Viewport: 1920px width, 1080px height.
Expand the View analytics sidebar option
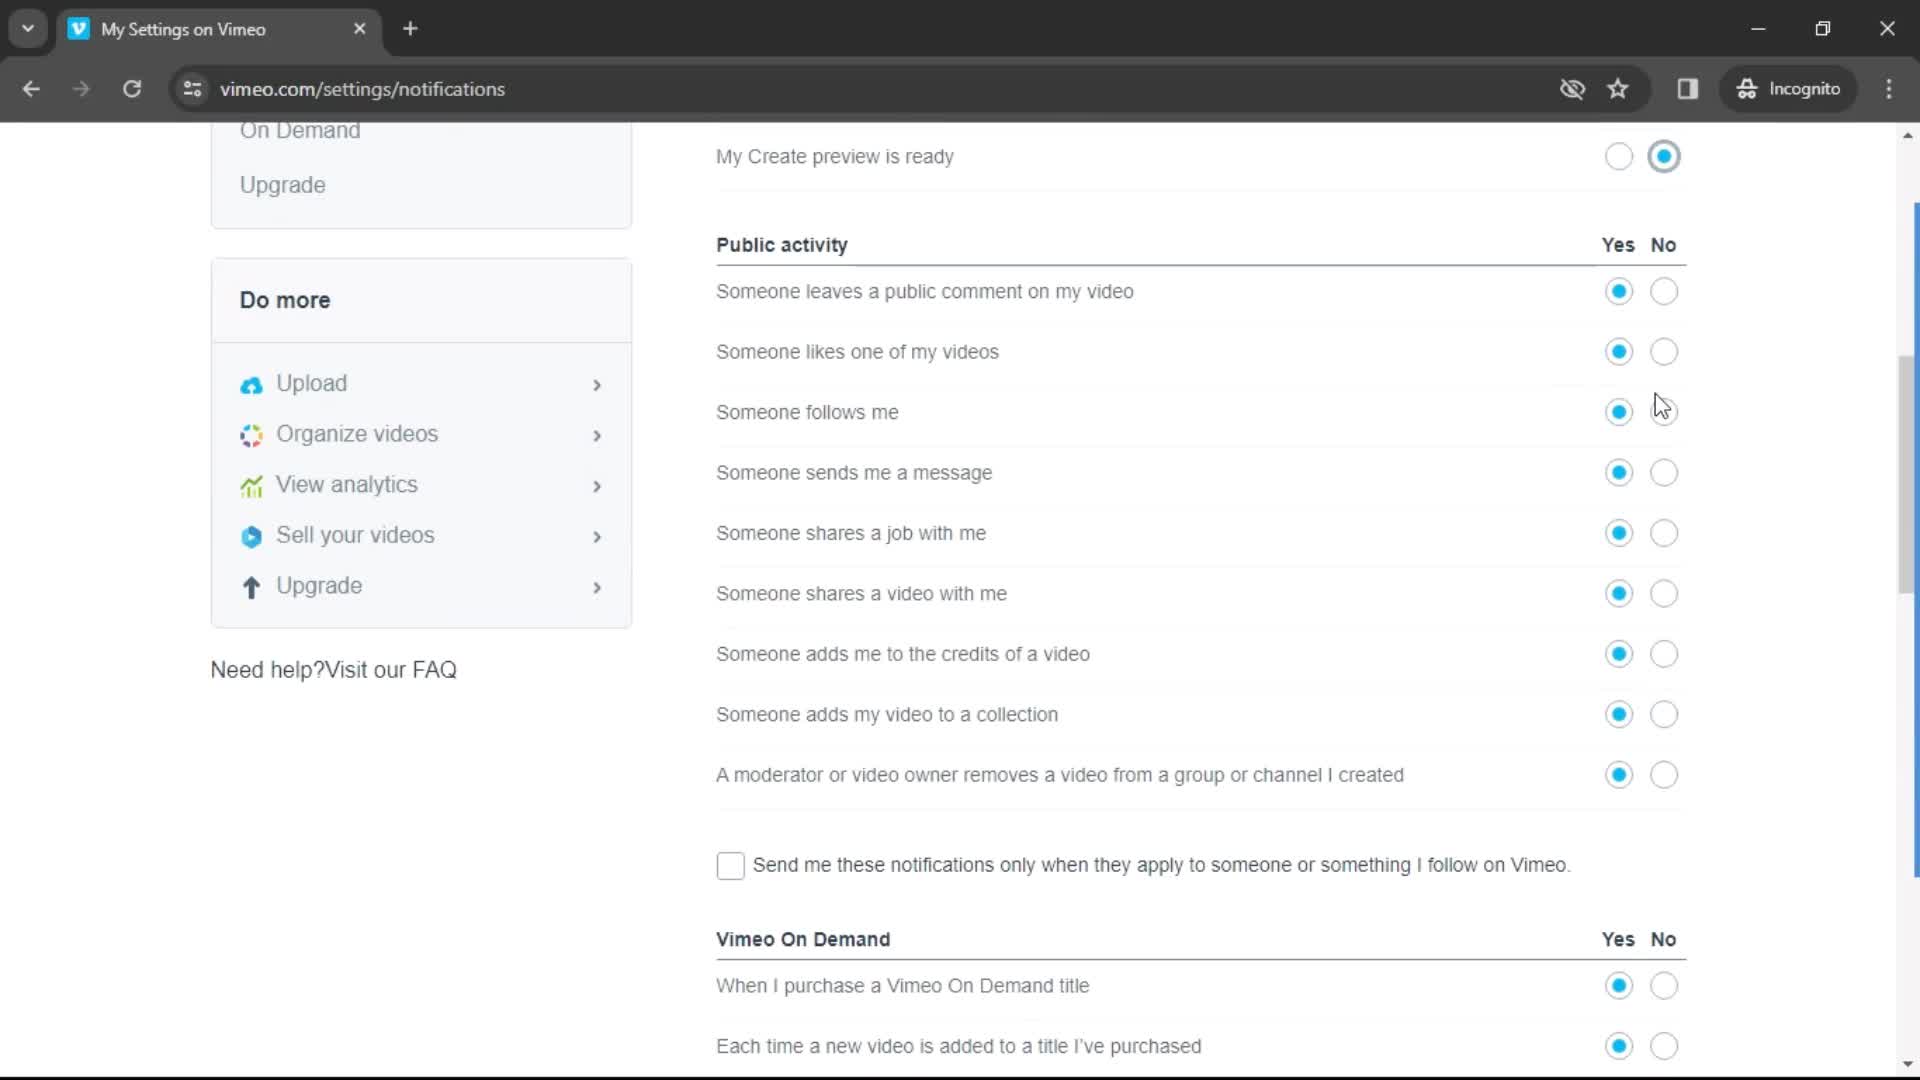point(596,485)
